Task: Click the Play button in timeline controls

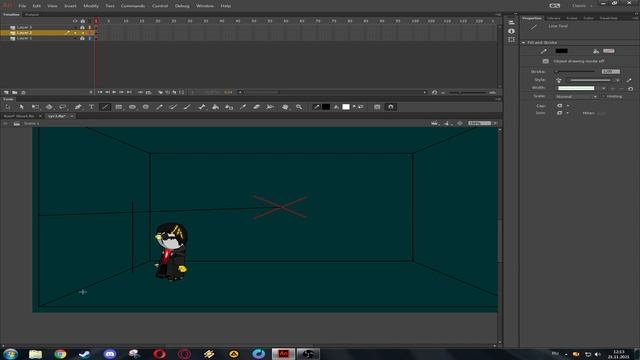Action: click(114, 93)
